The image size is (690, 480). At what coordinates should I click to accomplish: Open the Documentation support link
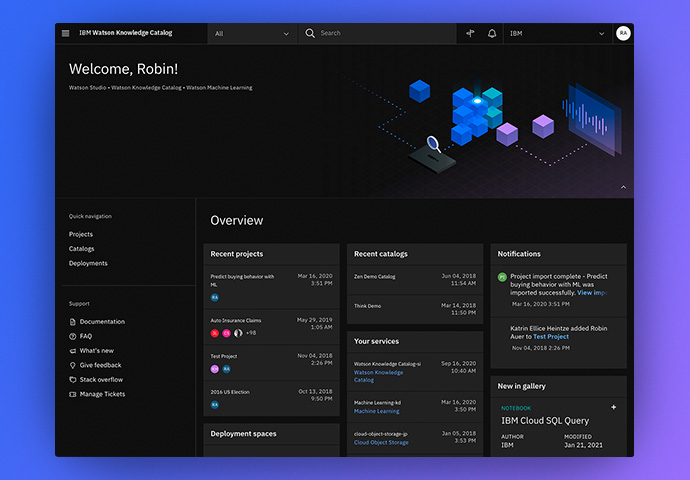pyautogui.click(x=102, y=322)
